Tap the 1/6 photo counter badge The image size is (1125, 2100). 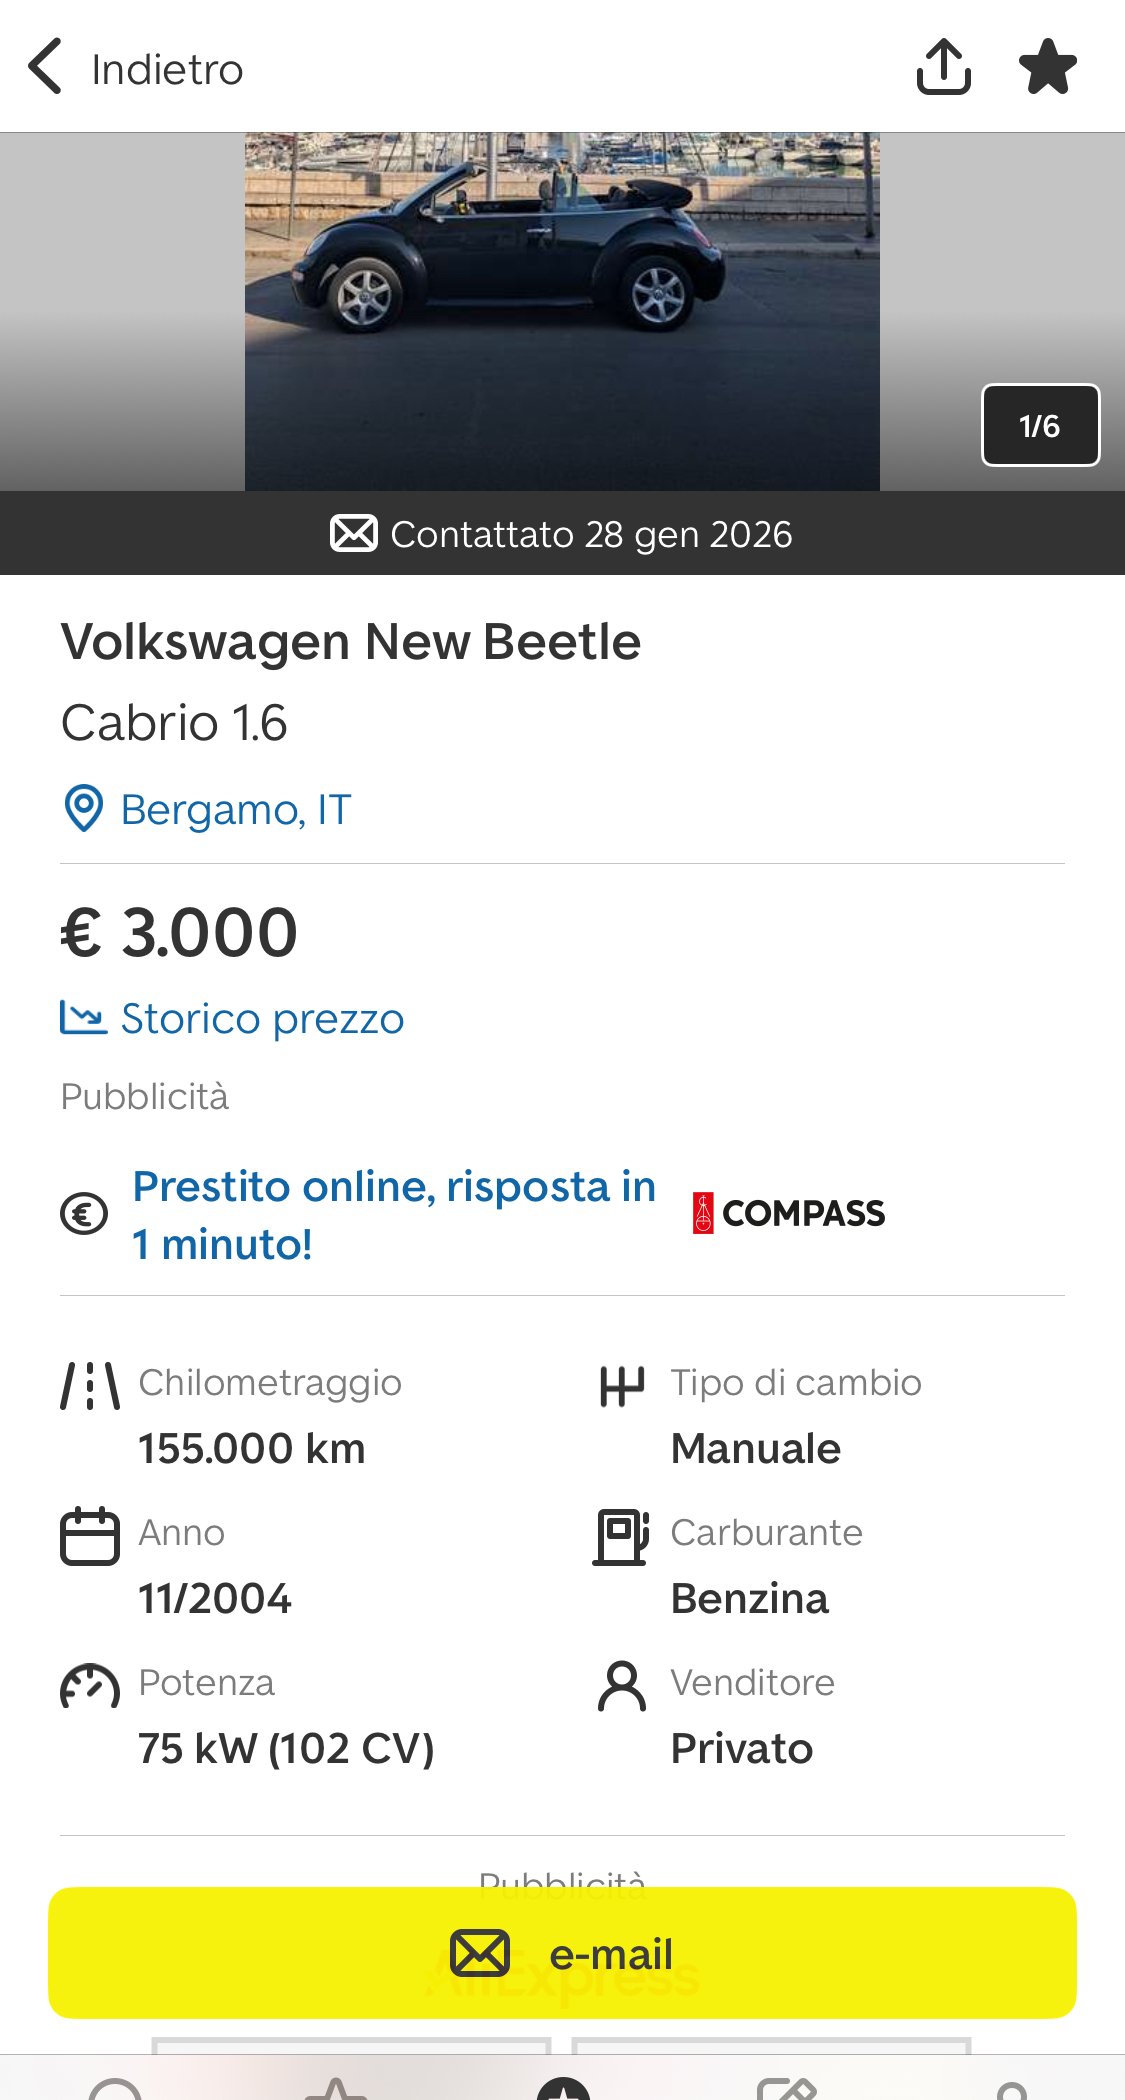coord(1040,425)
